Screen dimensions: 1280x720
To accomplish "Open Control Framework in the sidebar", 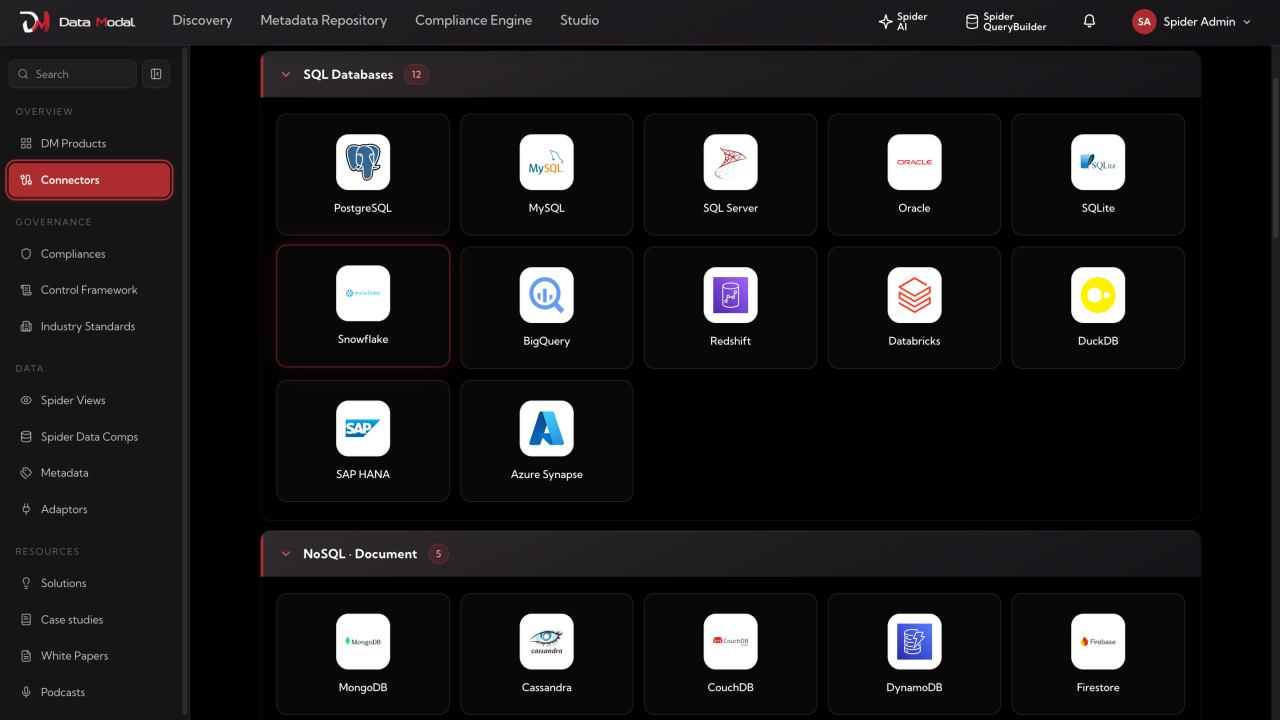I will (x=90, y=290).
